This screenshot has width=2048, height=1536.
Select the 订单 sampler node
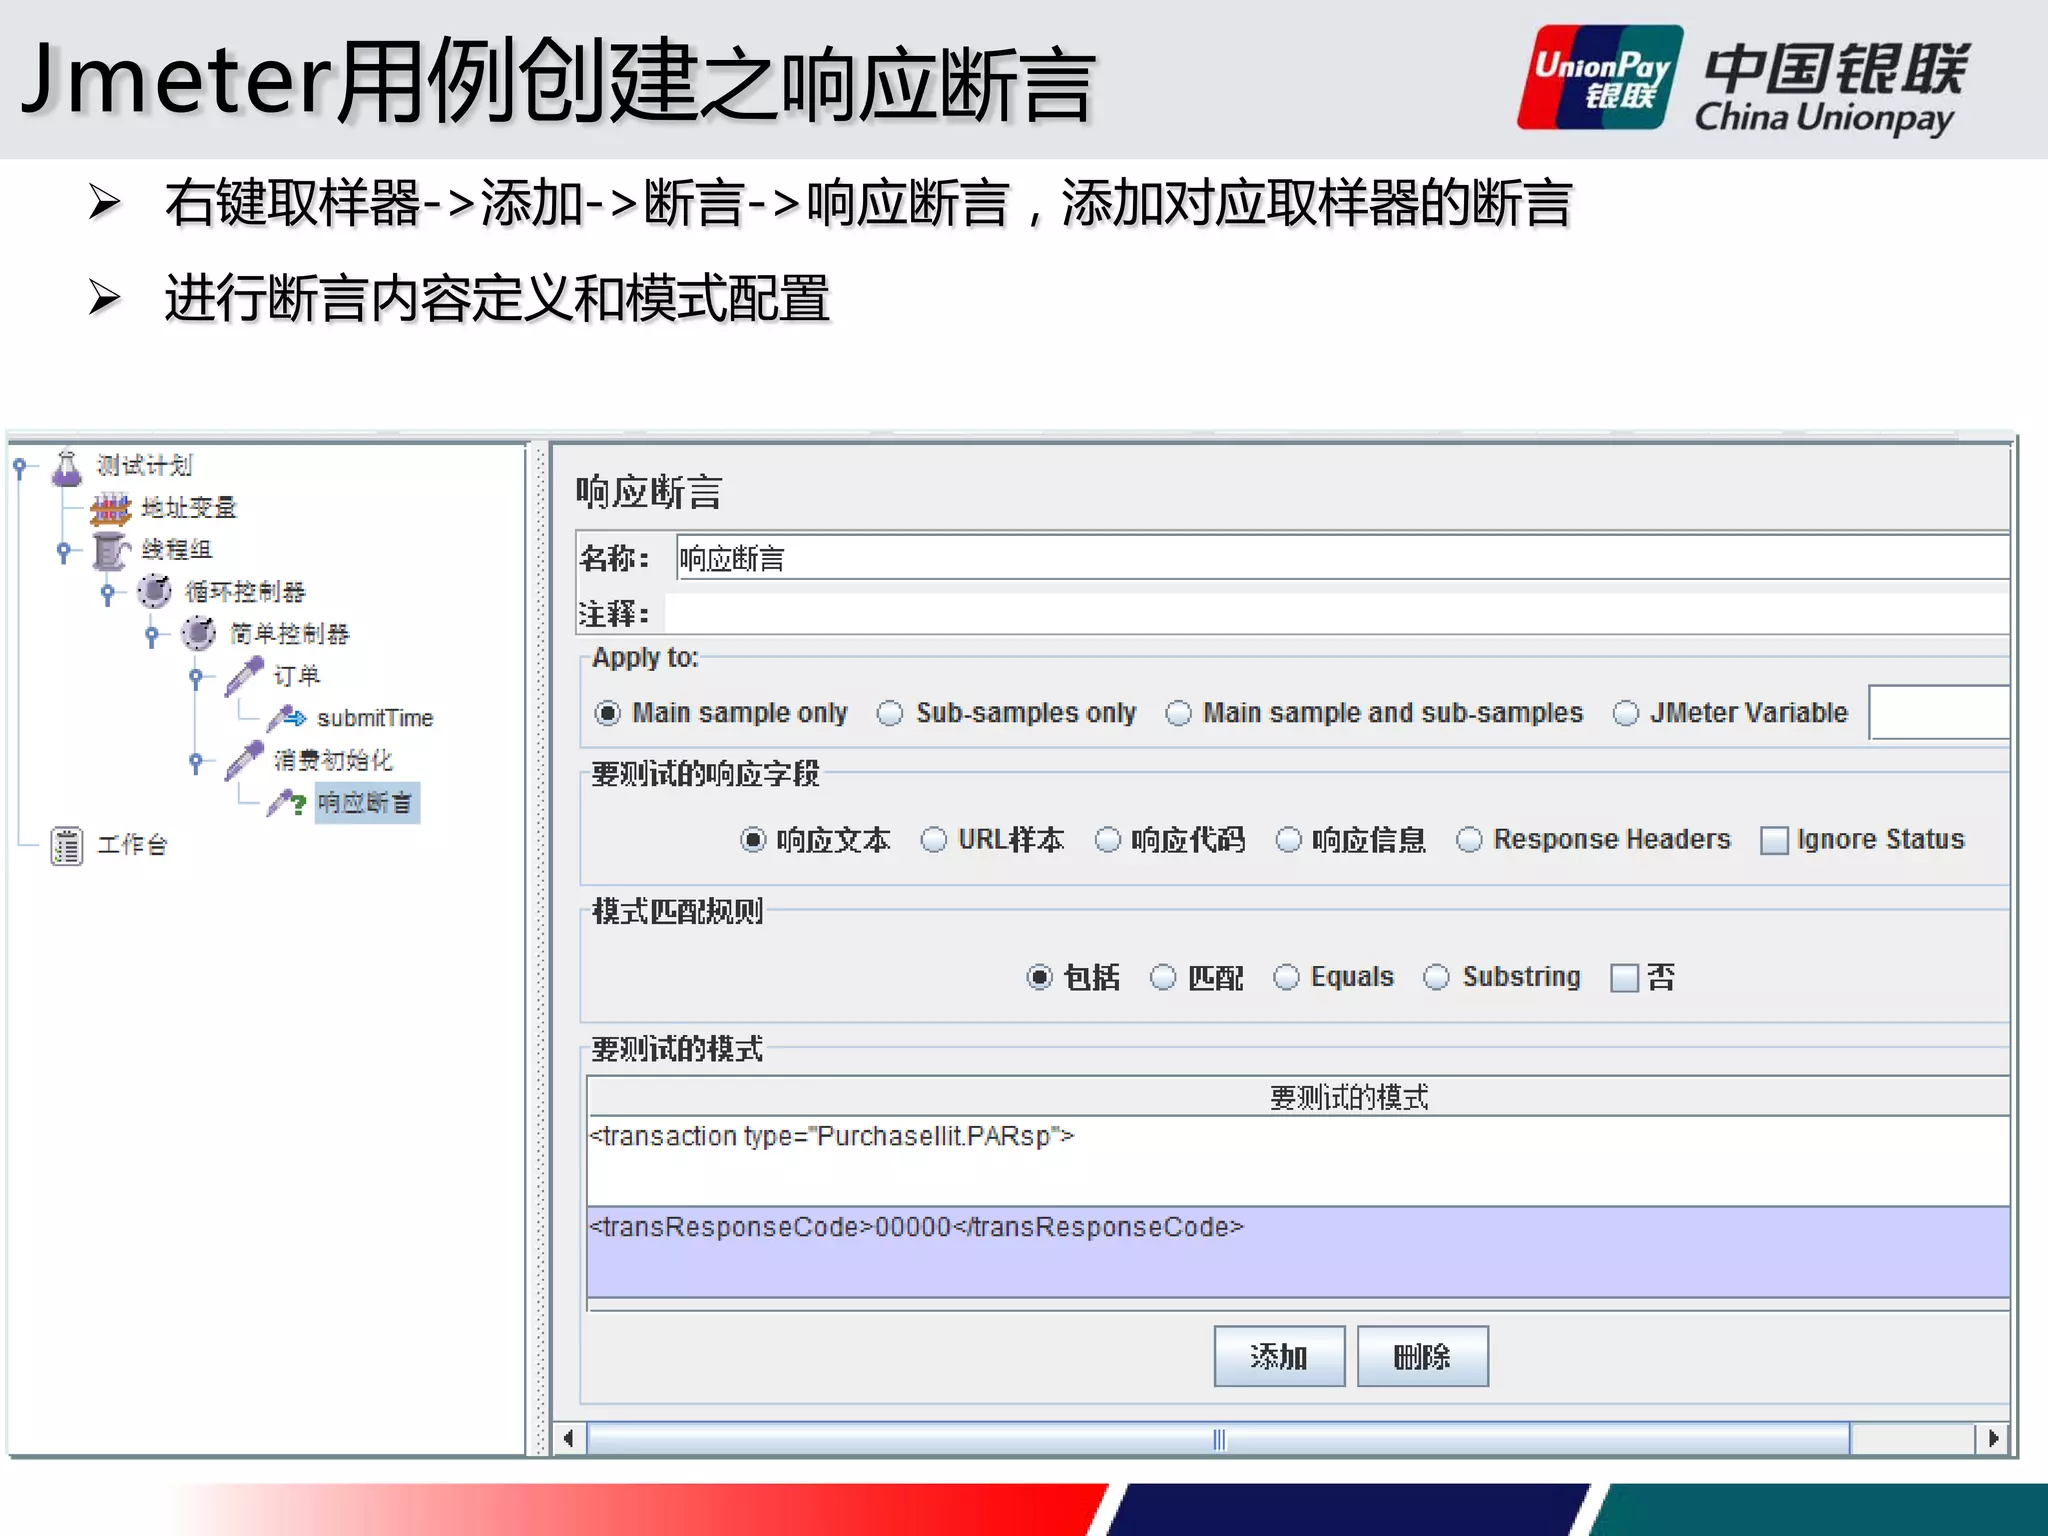pyautogui.click(x=297, y=676)
